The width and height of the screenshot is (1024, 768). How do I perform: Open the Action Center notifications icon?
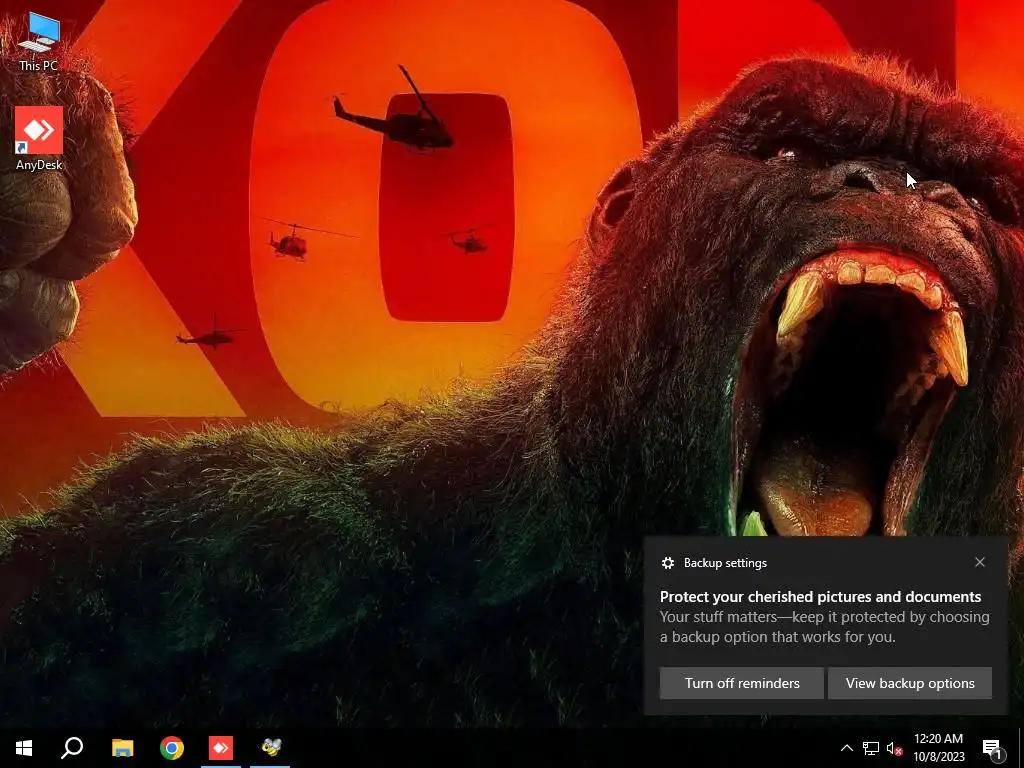[x=992, y=748]
